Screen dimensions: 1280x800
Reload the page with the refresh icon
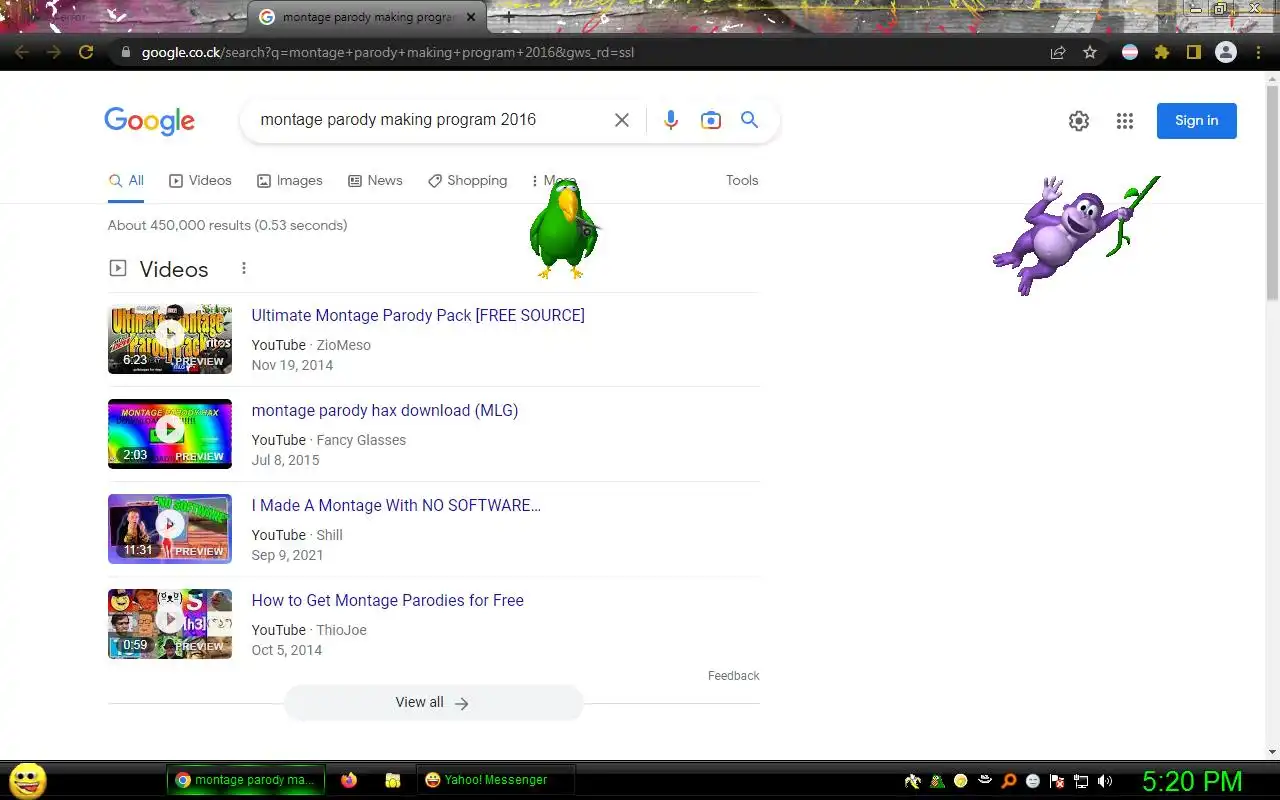click(x=86, y=52)
